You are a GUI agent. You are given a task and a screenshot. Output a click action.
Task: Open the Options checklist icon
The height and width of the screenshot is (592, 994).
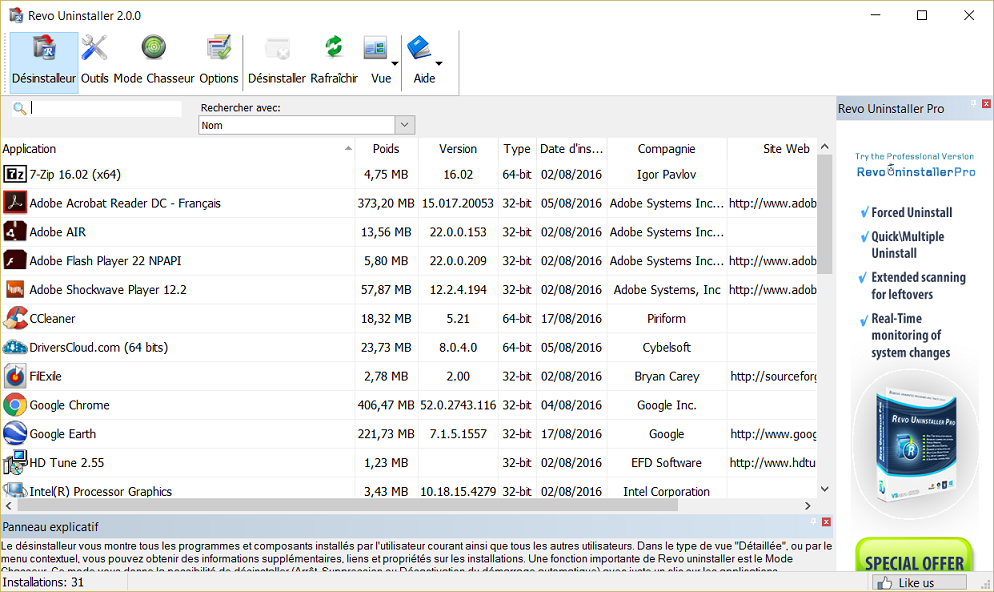click(x=219, y=48)
